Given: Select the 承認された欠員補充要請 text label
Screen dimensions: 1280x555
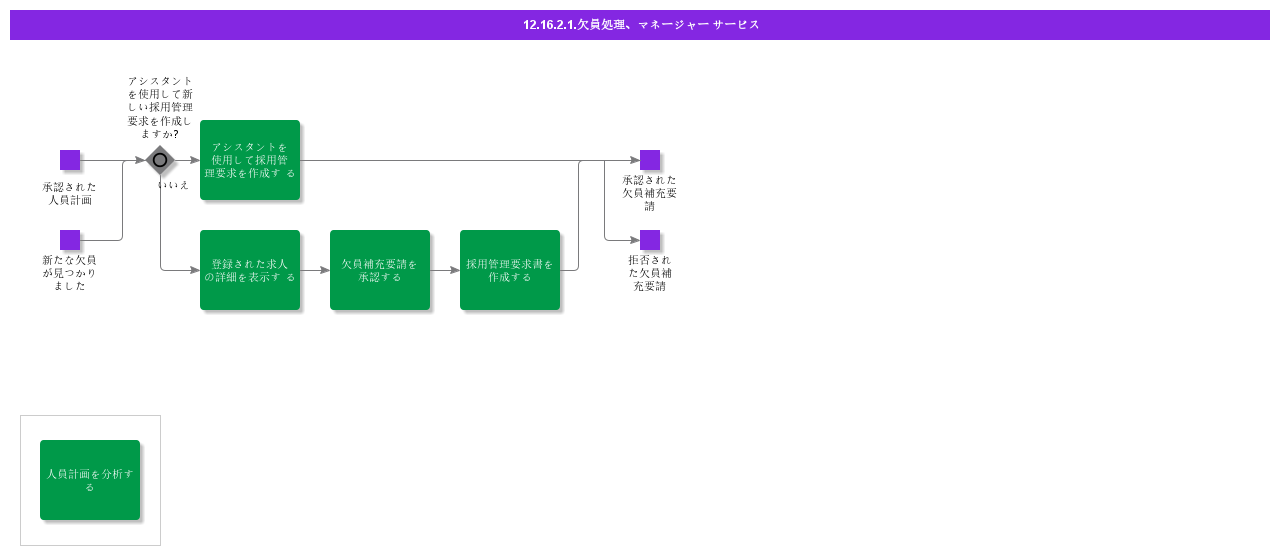Looking at the screenshot, I should 650,193.
